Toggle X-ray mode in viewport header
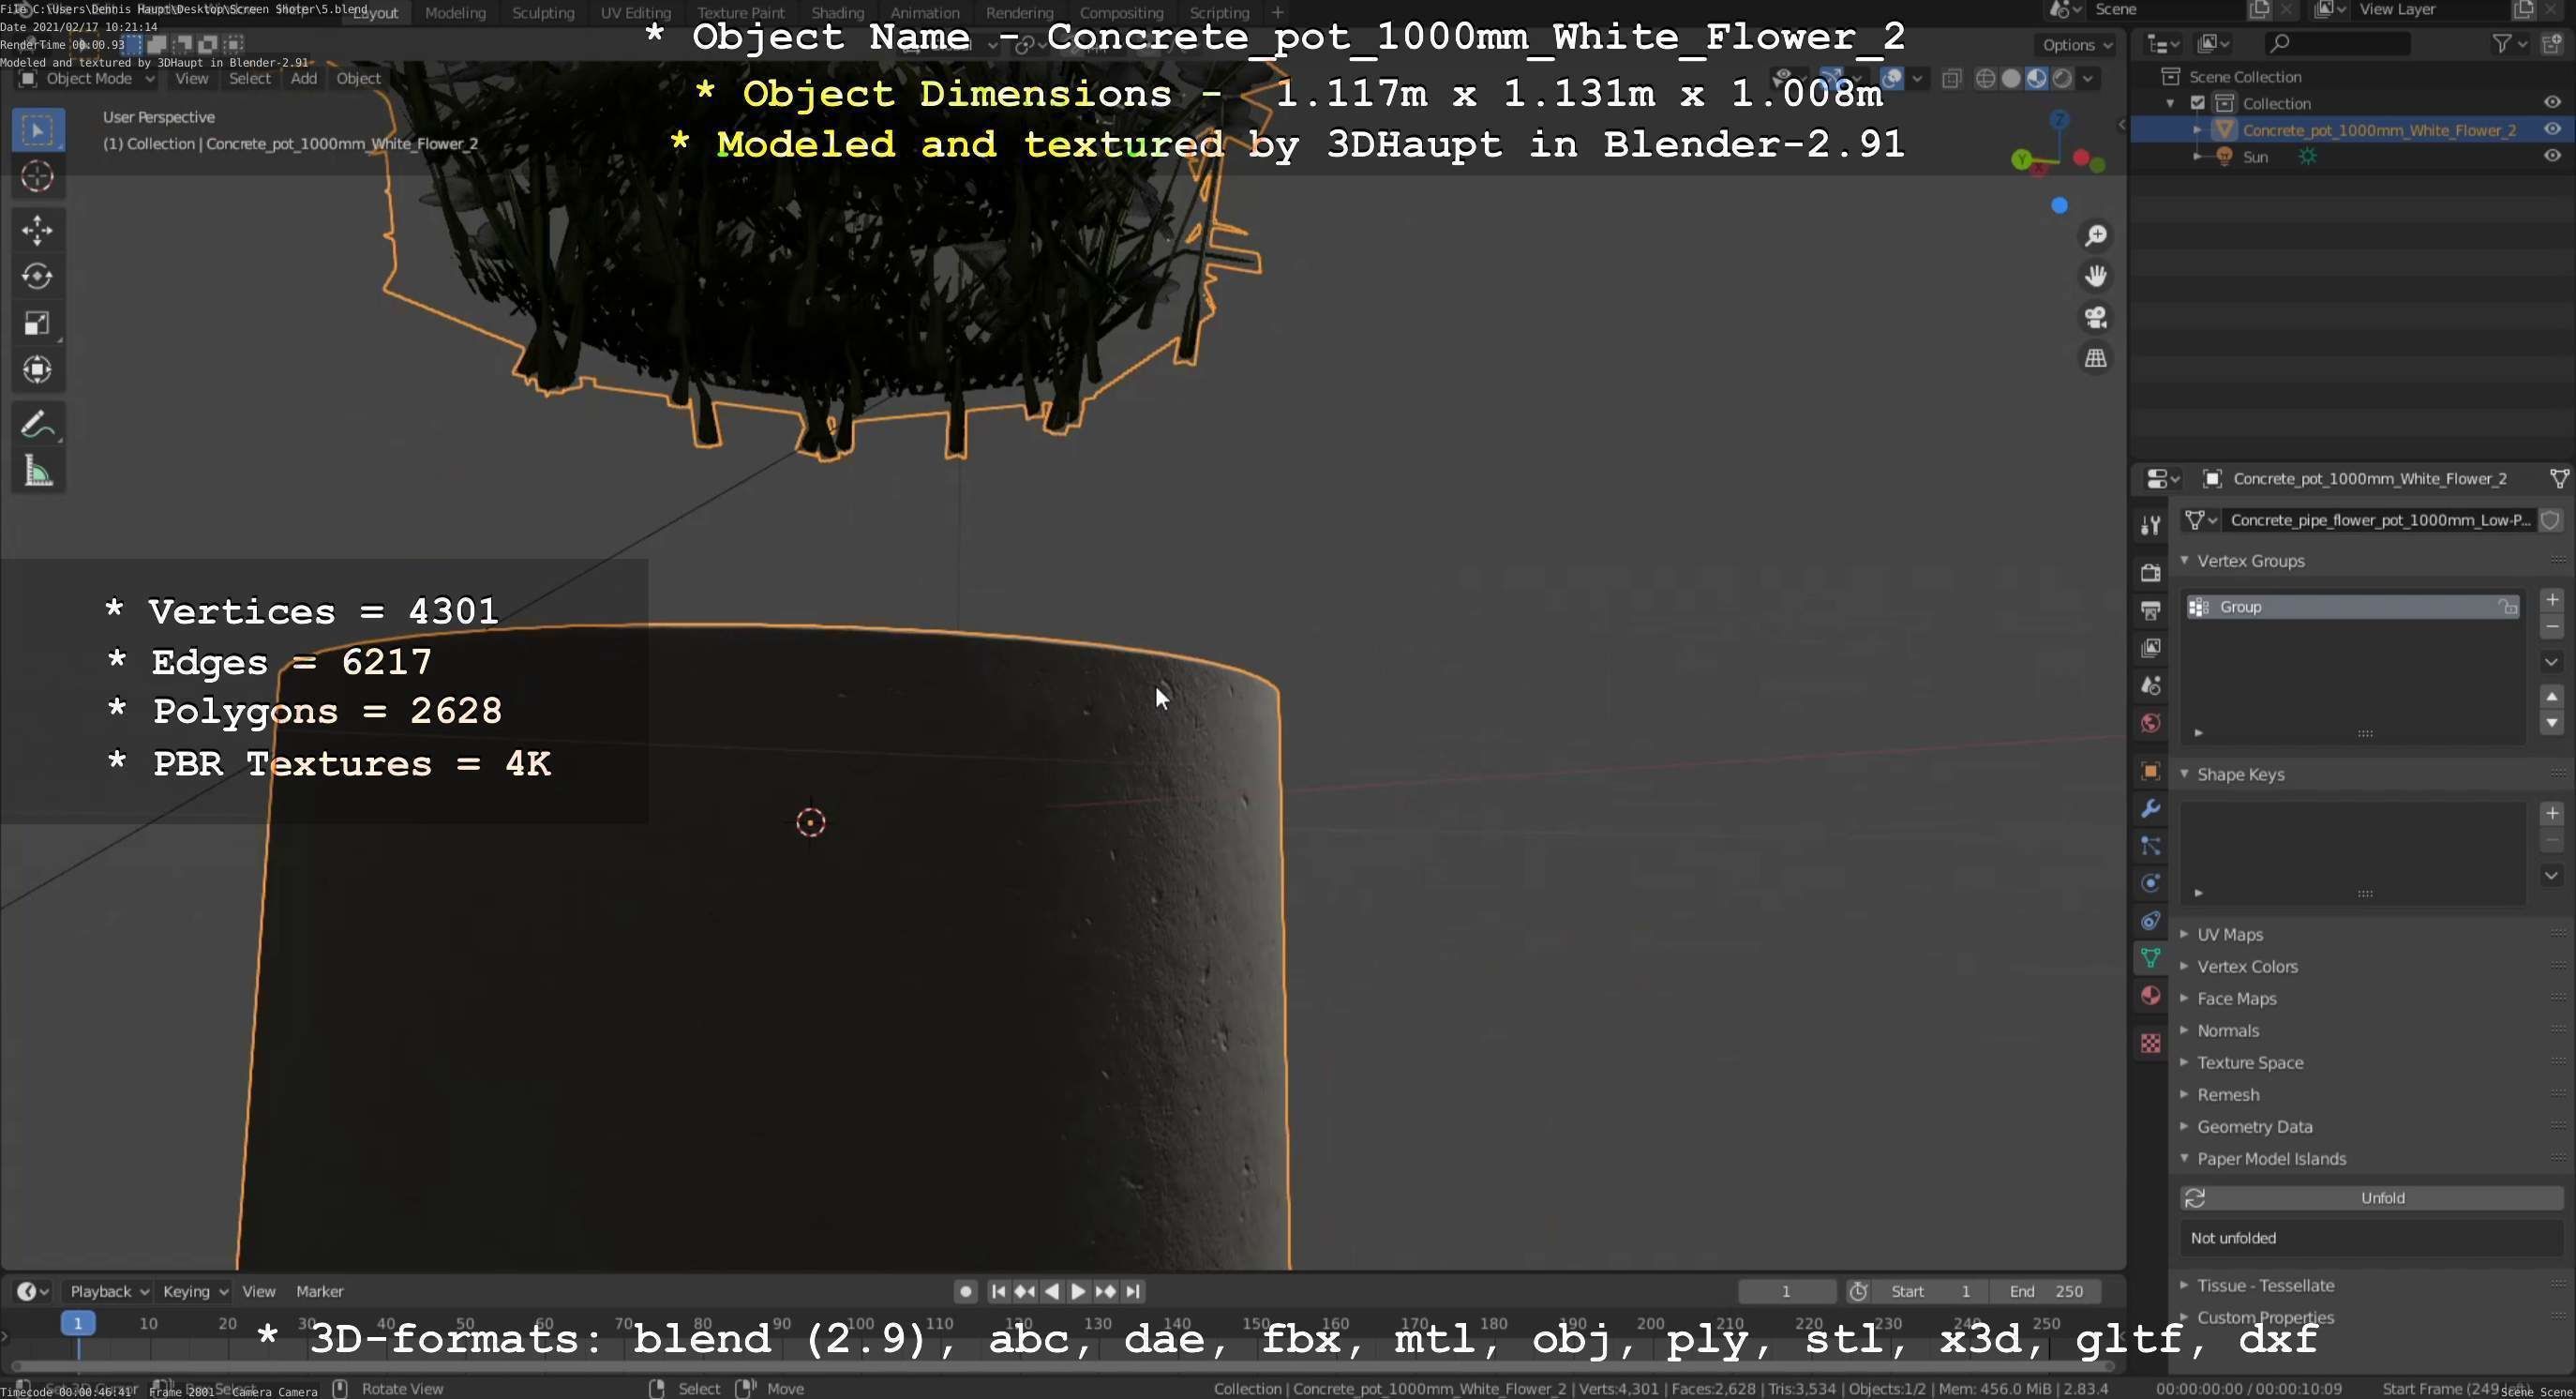 [x=1951, y=79]
